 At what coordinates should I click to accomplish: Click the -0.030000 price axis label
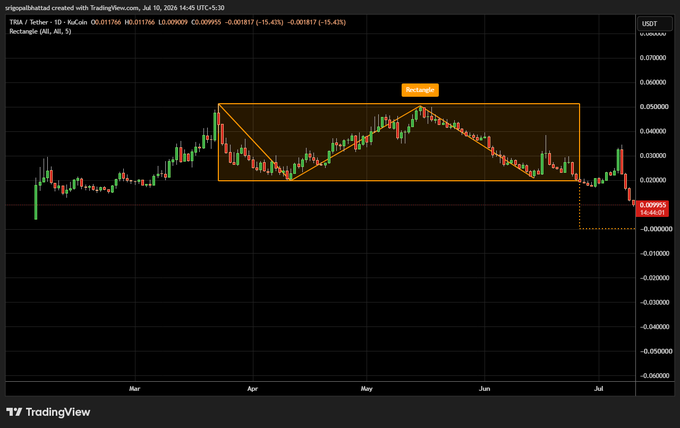coord(653,302)
